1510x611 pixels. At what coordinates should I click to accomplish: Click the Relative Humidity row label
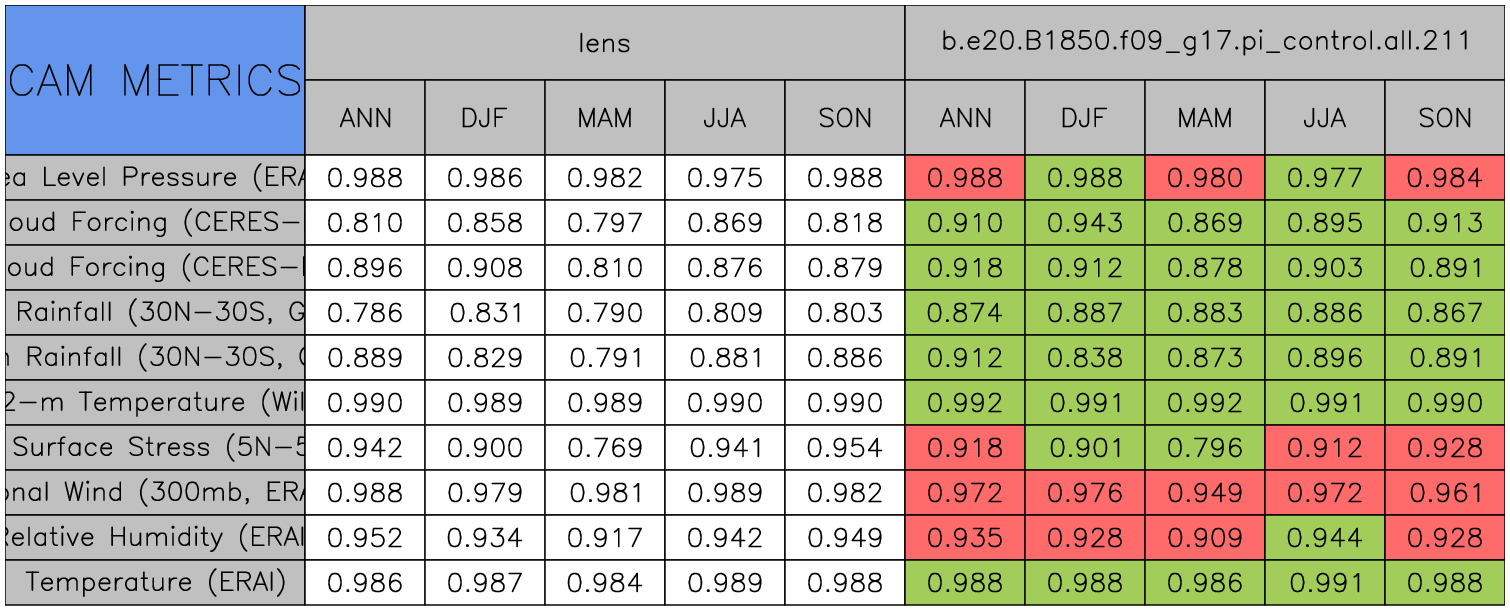(x=155, y=537)
